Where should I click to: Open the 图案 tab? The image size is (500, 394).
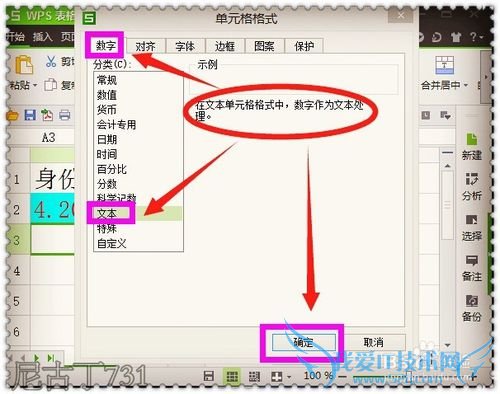point(264,46)
